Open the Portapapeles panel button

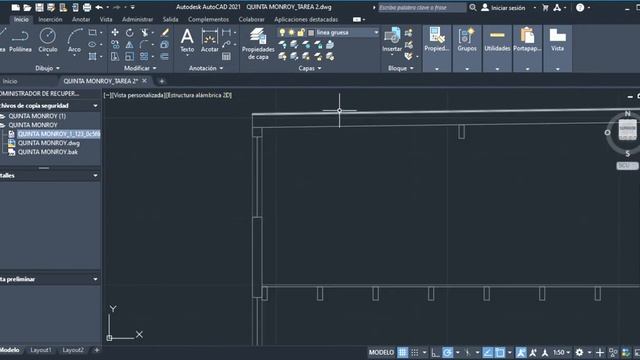pos(527,48)
